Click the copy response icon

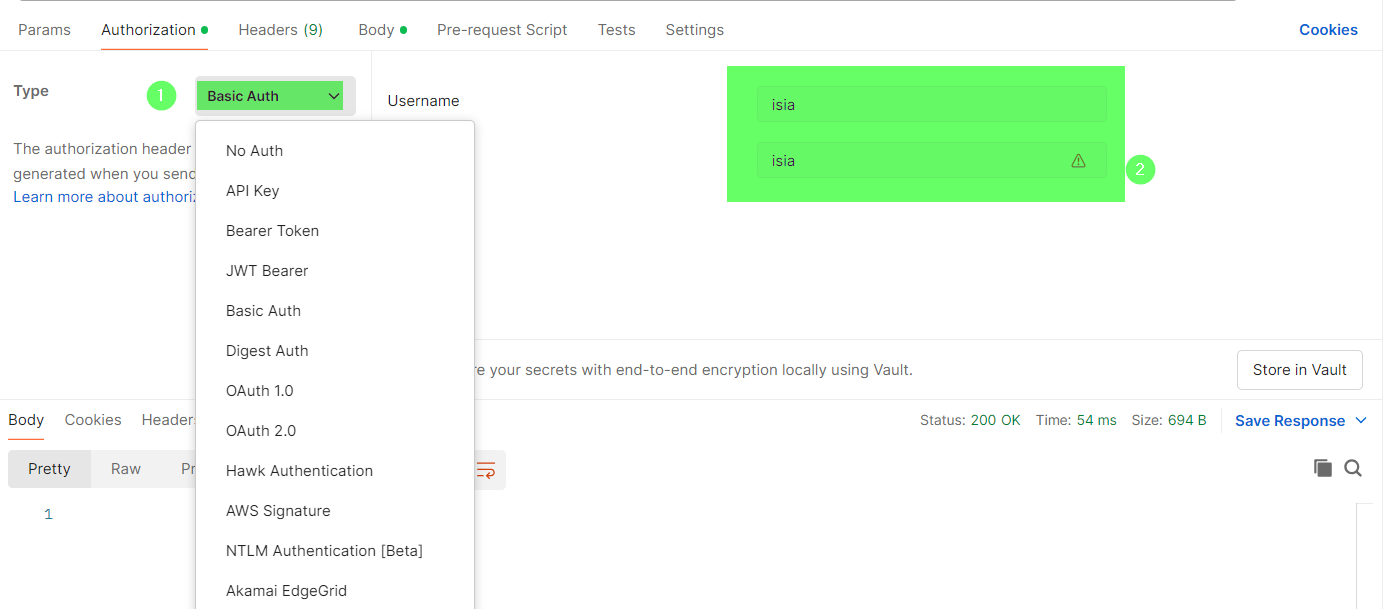tap(1322, 468)
